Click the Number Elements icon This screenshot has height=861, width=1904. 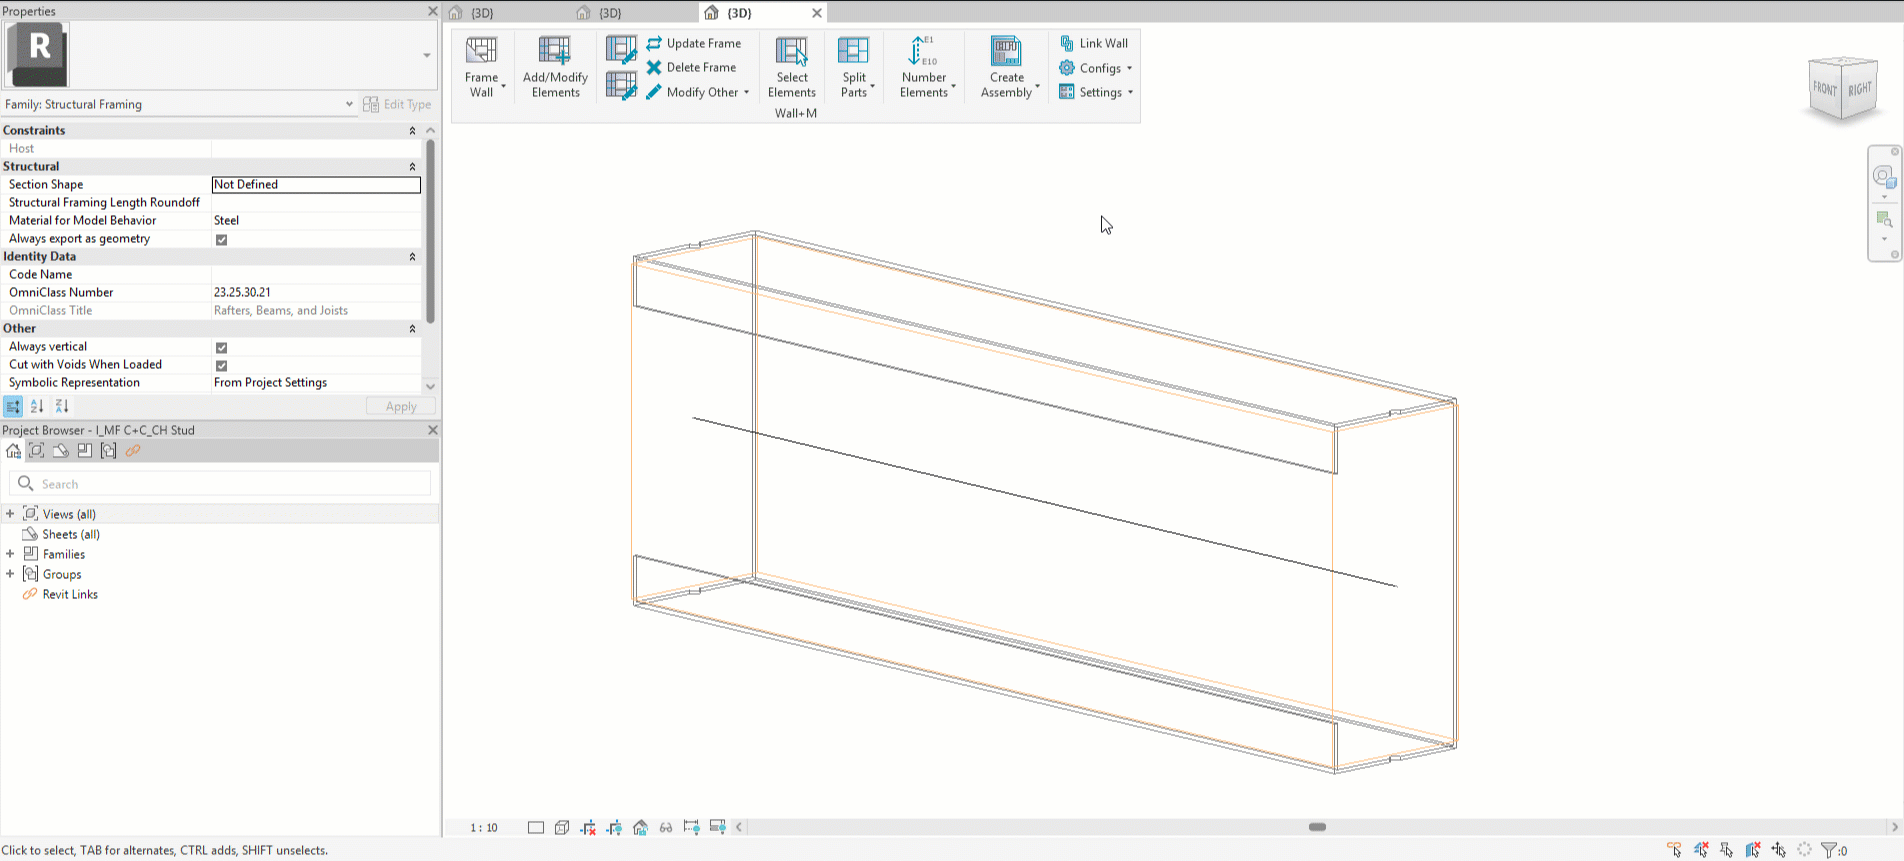922,50
